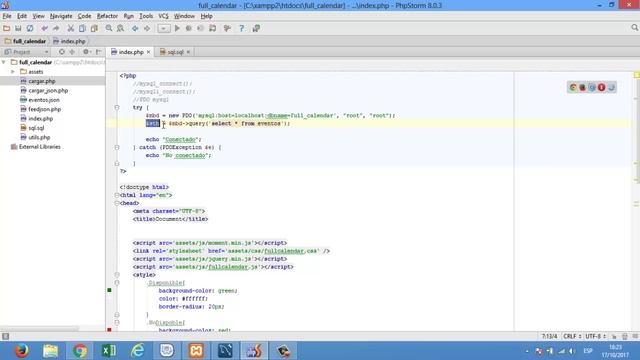Select cargar_json.php in project tree
The image size is (640, 360).
click(x=48, y=90)
